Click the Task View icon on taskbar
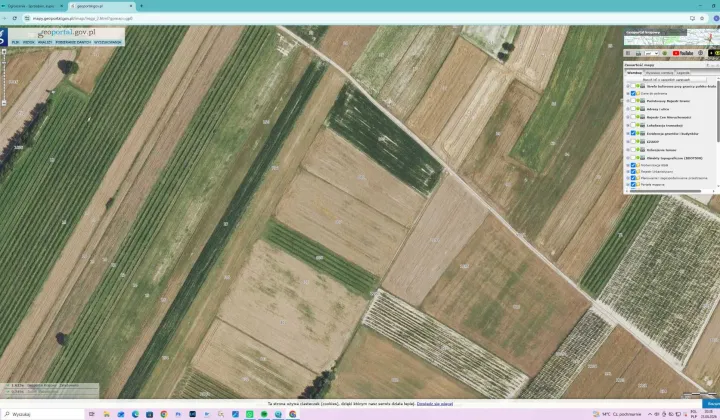The height and width of the screenshot is (420, 720). (91, 414)
